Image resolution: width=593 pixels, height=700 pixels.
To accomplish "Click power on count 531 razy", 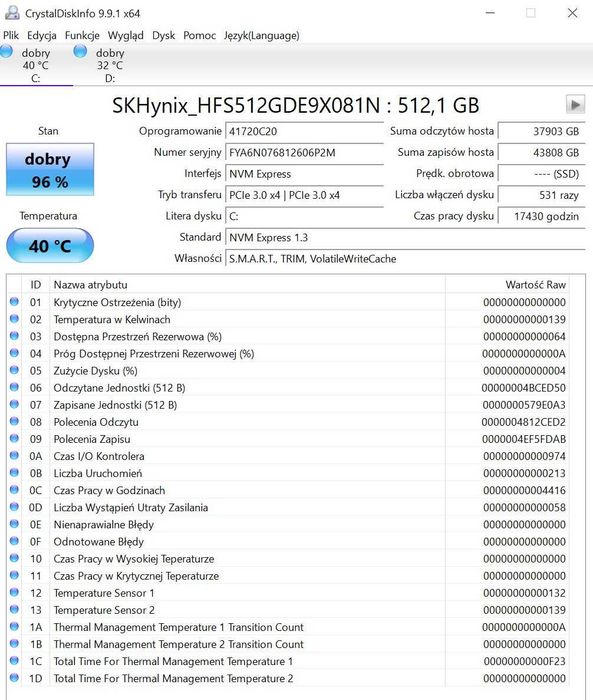I will 541,195.
